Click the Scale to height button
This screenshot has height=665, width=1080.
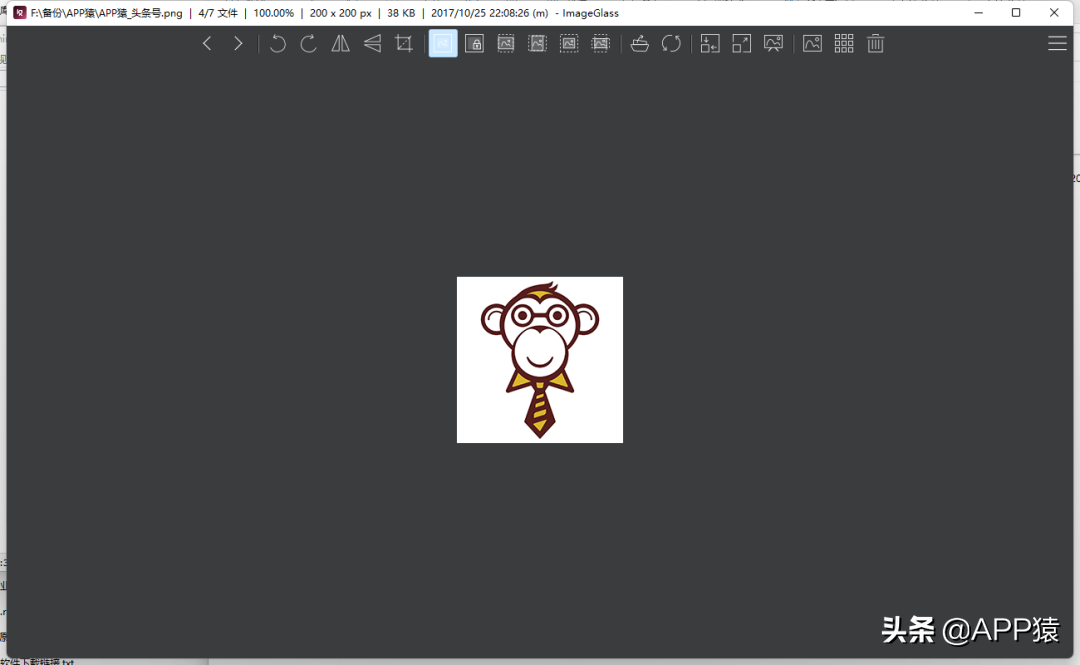pyautogui.click(x=538, y=43)
